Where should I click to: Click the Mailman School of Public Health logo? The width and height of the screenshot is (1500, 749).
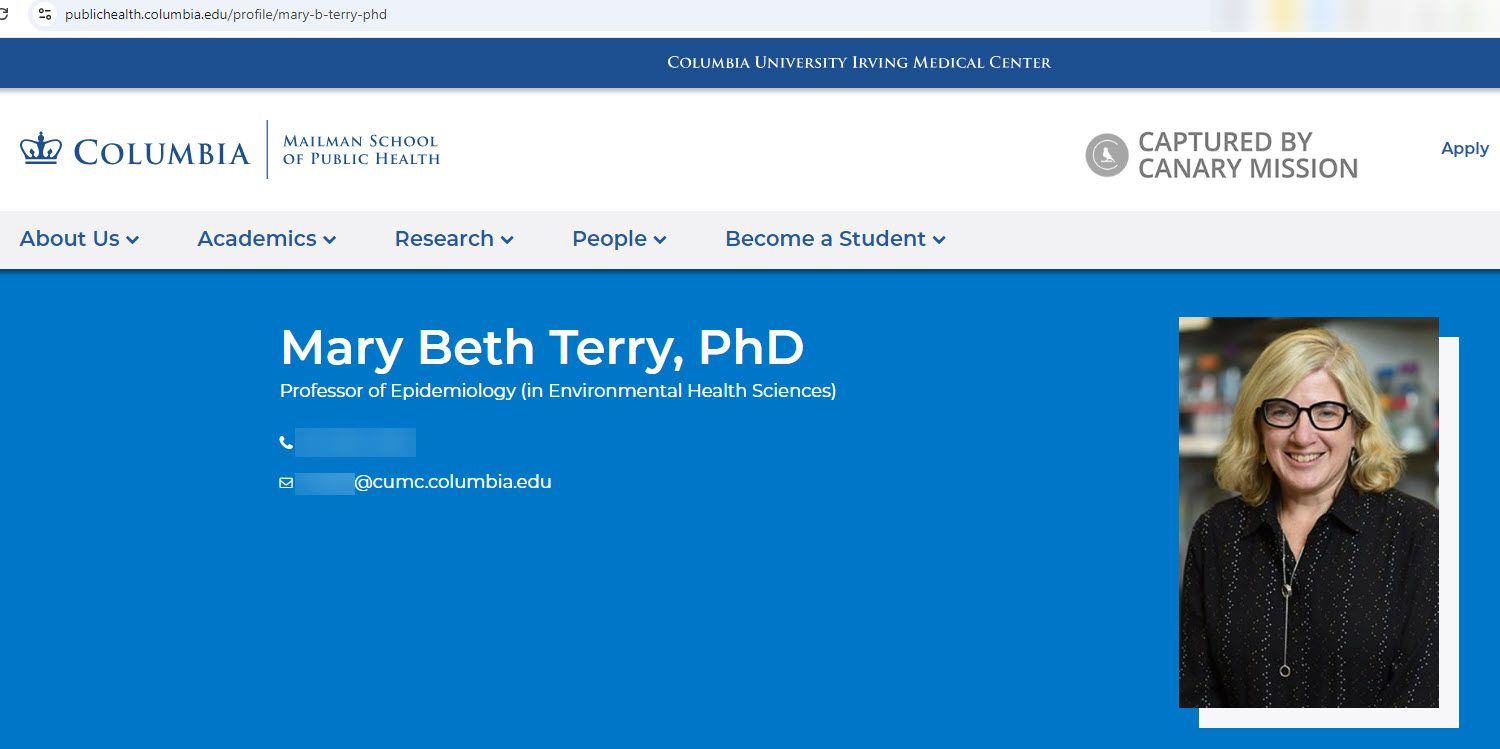click(x=360, y=149)
